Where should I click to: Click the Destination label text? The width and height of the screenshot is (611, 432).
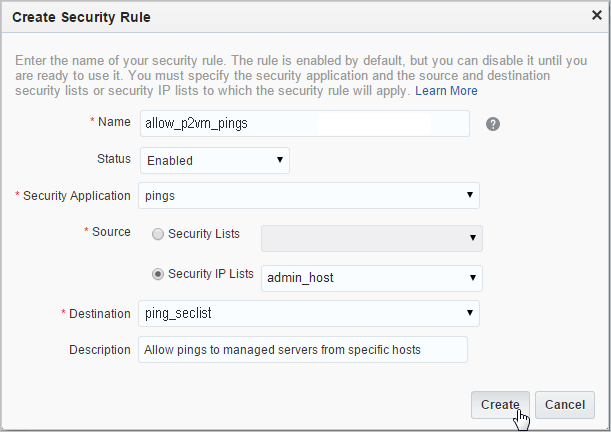pos(100,314)
